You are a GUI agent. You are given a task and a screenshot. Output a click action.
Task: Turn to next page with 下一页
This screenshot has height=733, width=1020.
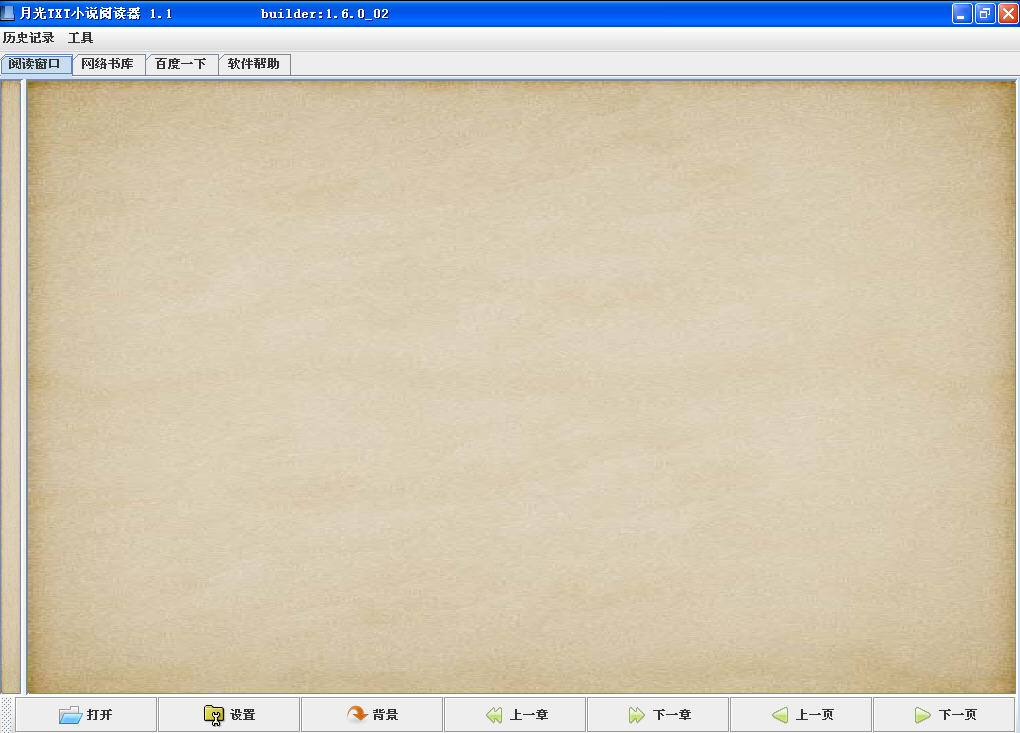tap(923, 715)
